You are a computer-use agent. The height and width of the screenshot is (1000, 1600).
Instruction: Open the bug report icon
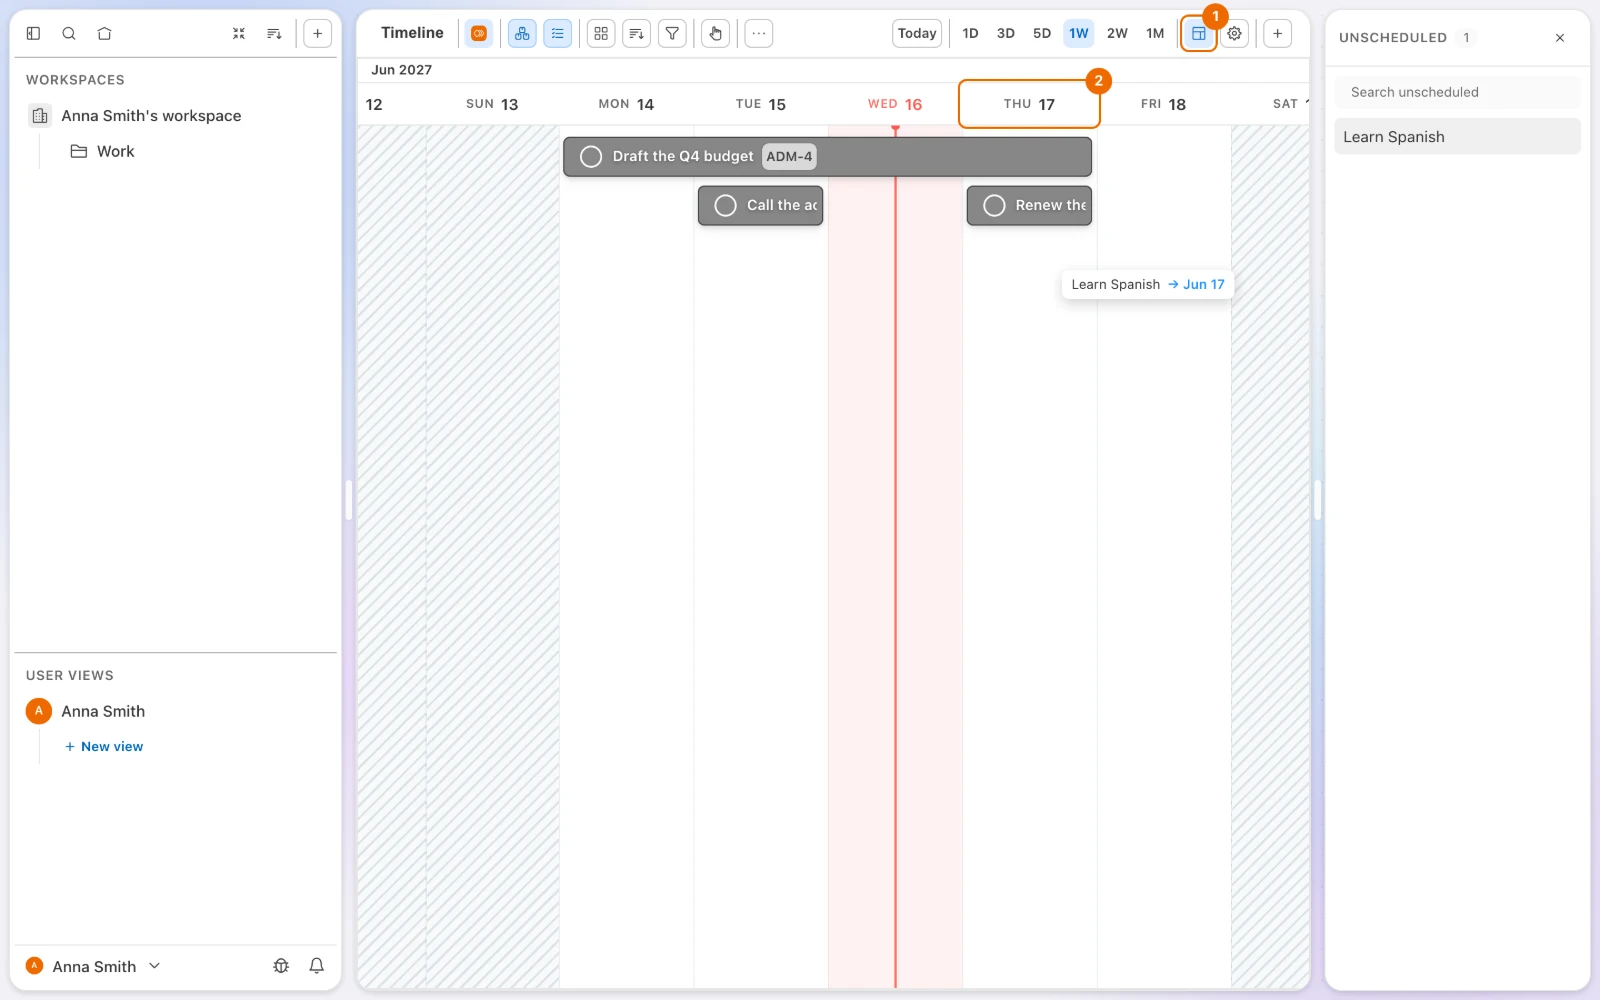pos(281,966)
